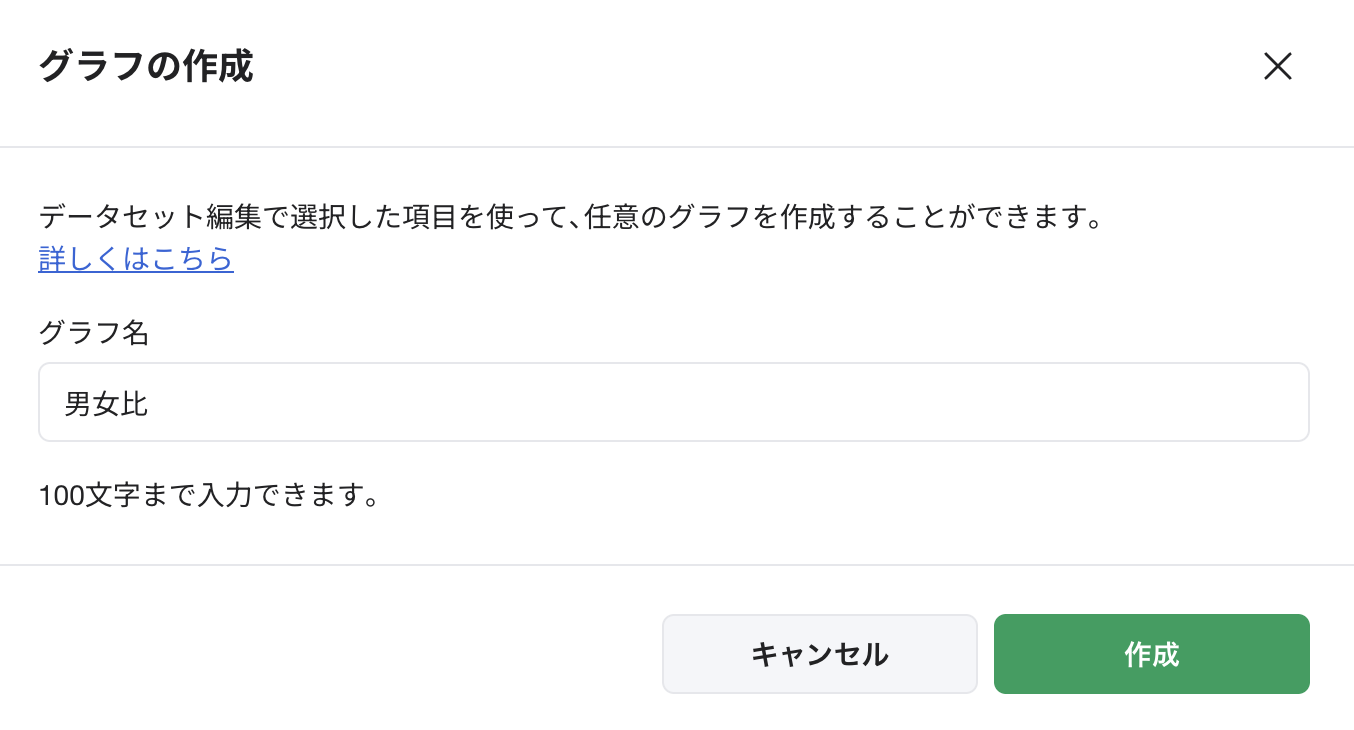The height and width of the screenshot is (730, 1354).
Task: Cancel graph creation with キャンセル
Action: point(819,653)
